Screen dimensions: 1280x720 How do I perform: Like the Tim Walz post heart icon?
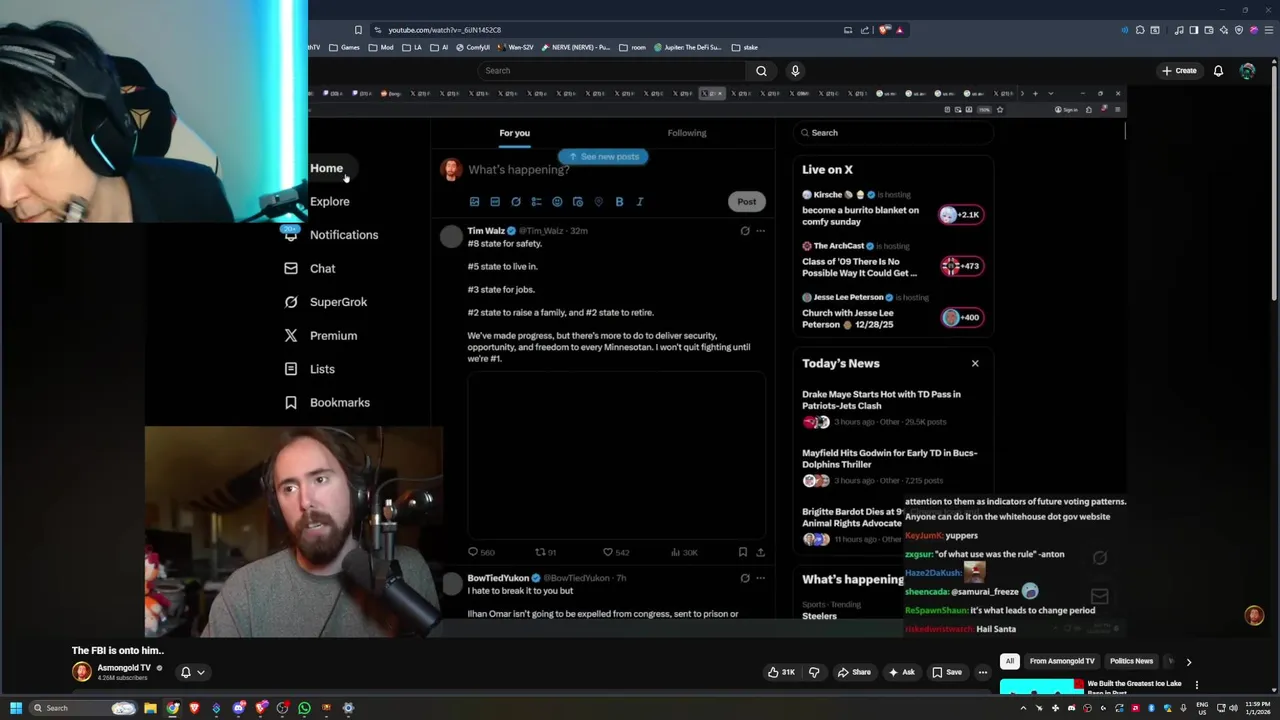pyautogui.click(x=607, y=552)
